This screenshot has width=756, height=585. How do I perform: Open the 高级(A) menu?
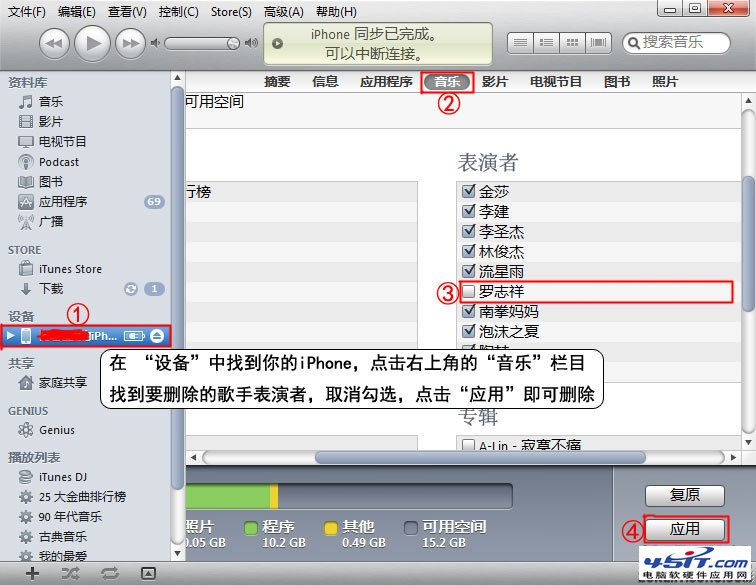coord(284,12)
